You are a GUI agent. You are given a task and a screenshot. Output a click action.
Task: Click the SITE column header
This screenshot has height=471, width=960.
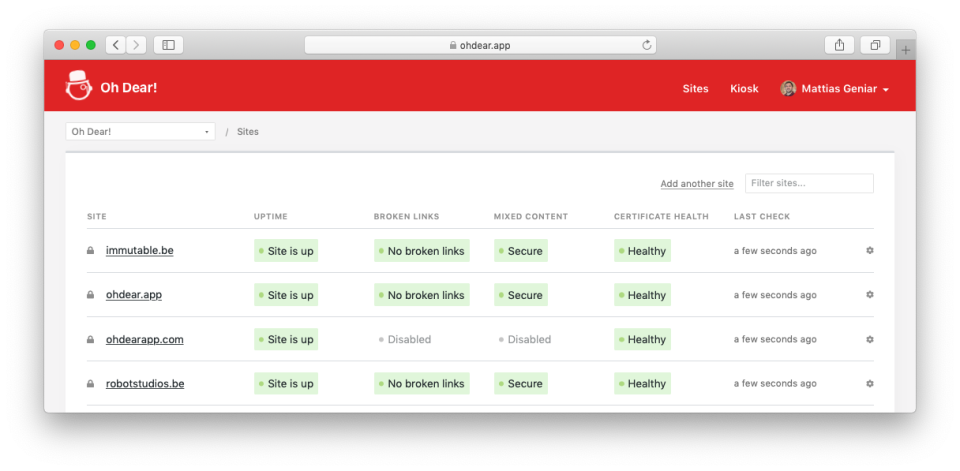click(x=97, y=216)
